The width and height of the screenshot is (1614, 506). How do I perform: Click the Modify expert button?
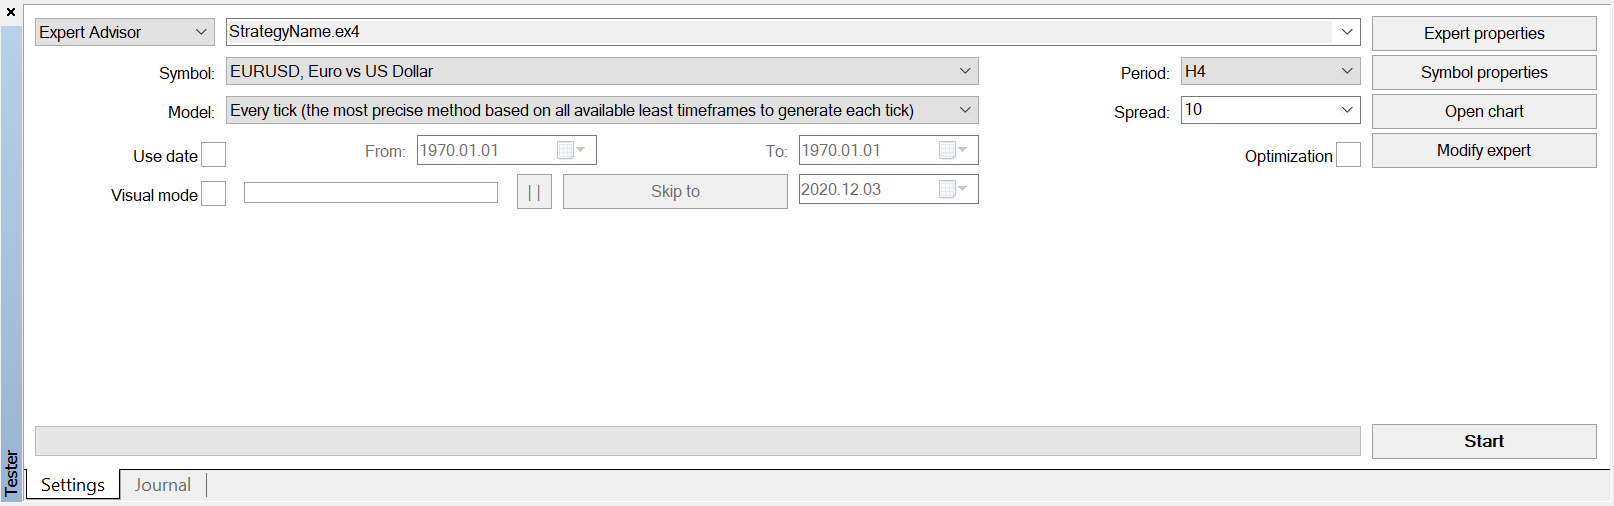[x=1484, y=150]
